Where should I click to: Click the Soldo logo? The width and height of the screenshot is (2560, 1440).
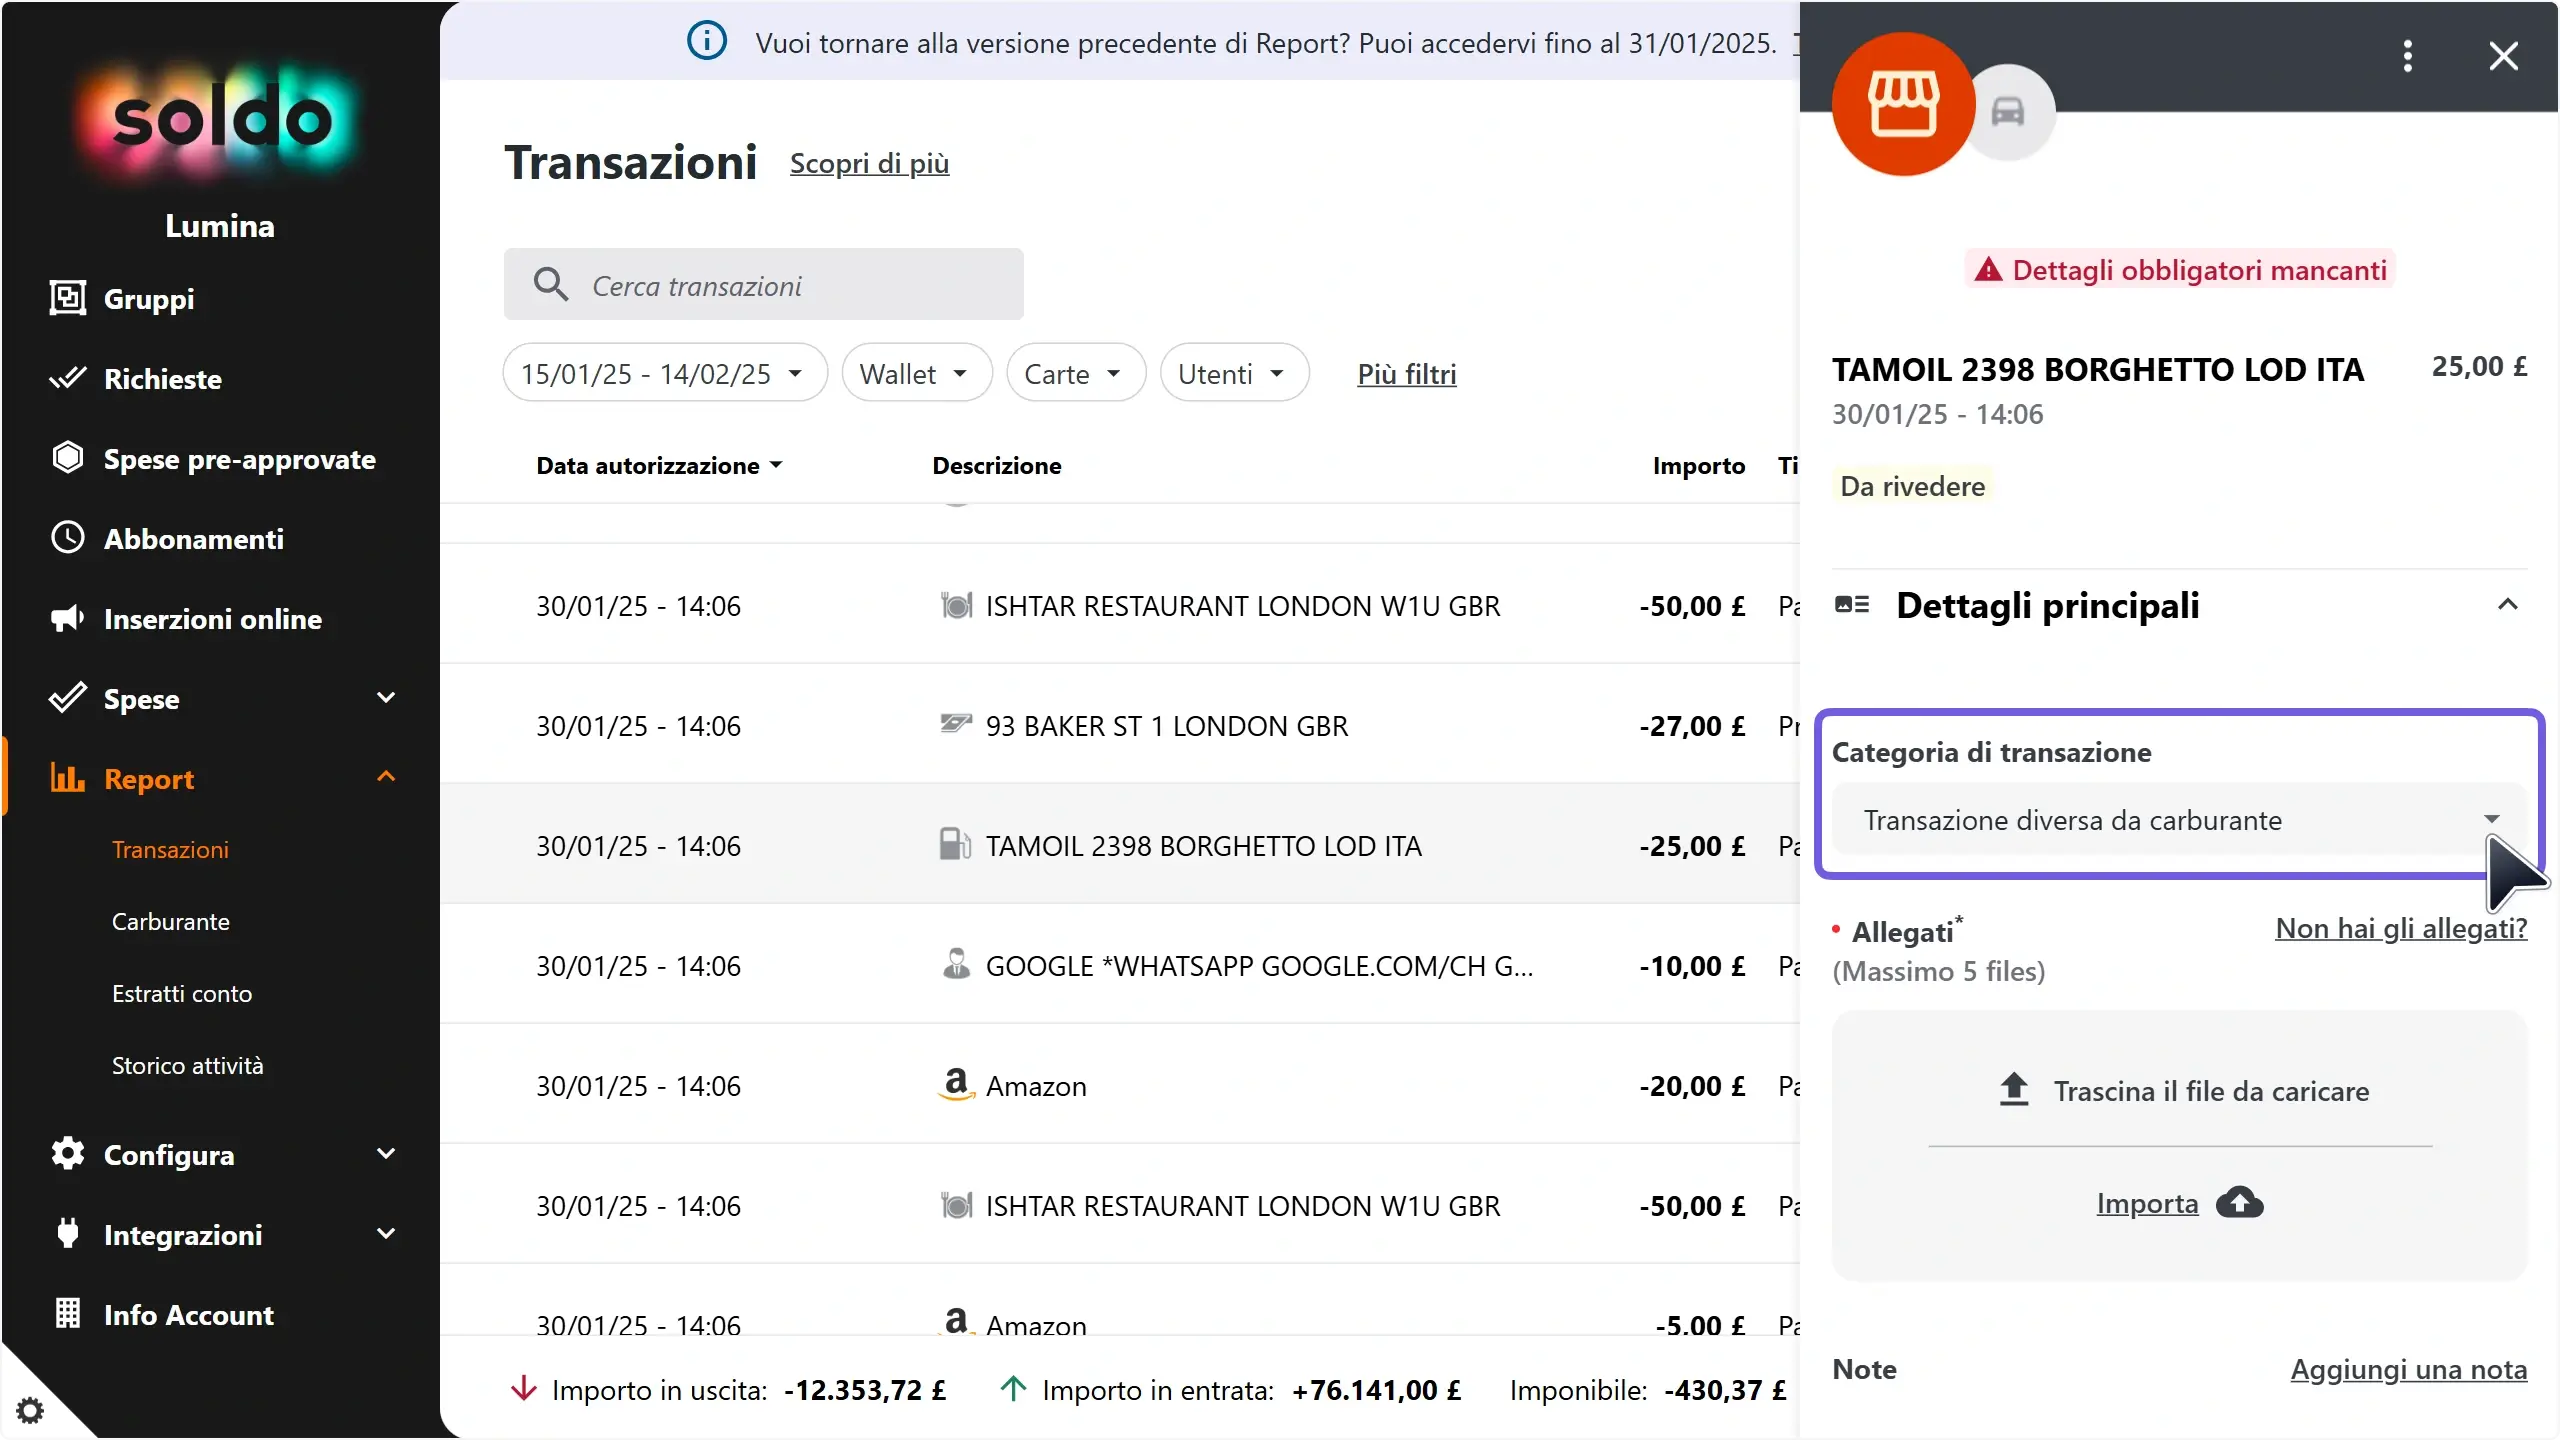coord(220,120)
